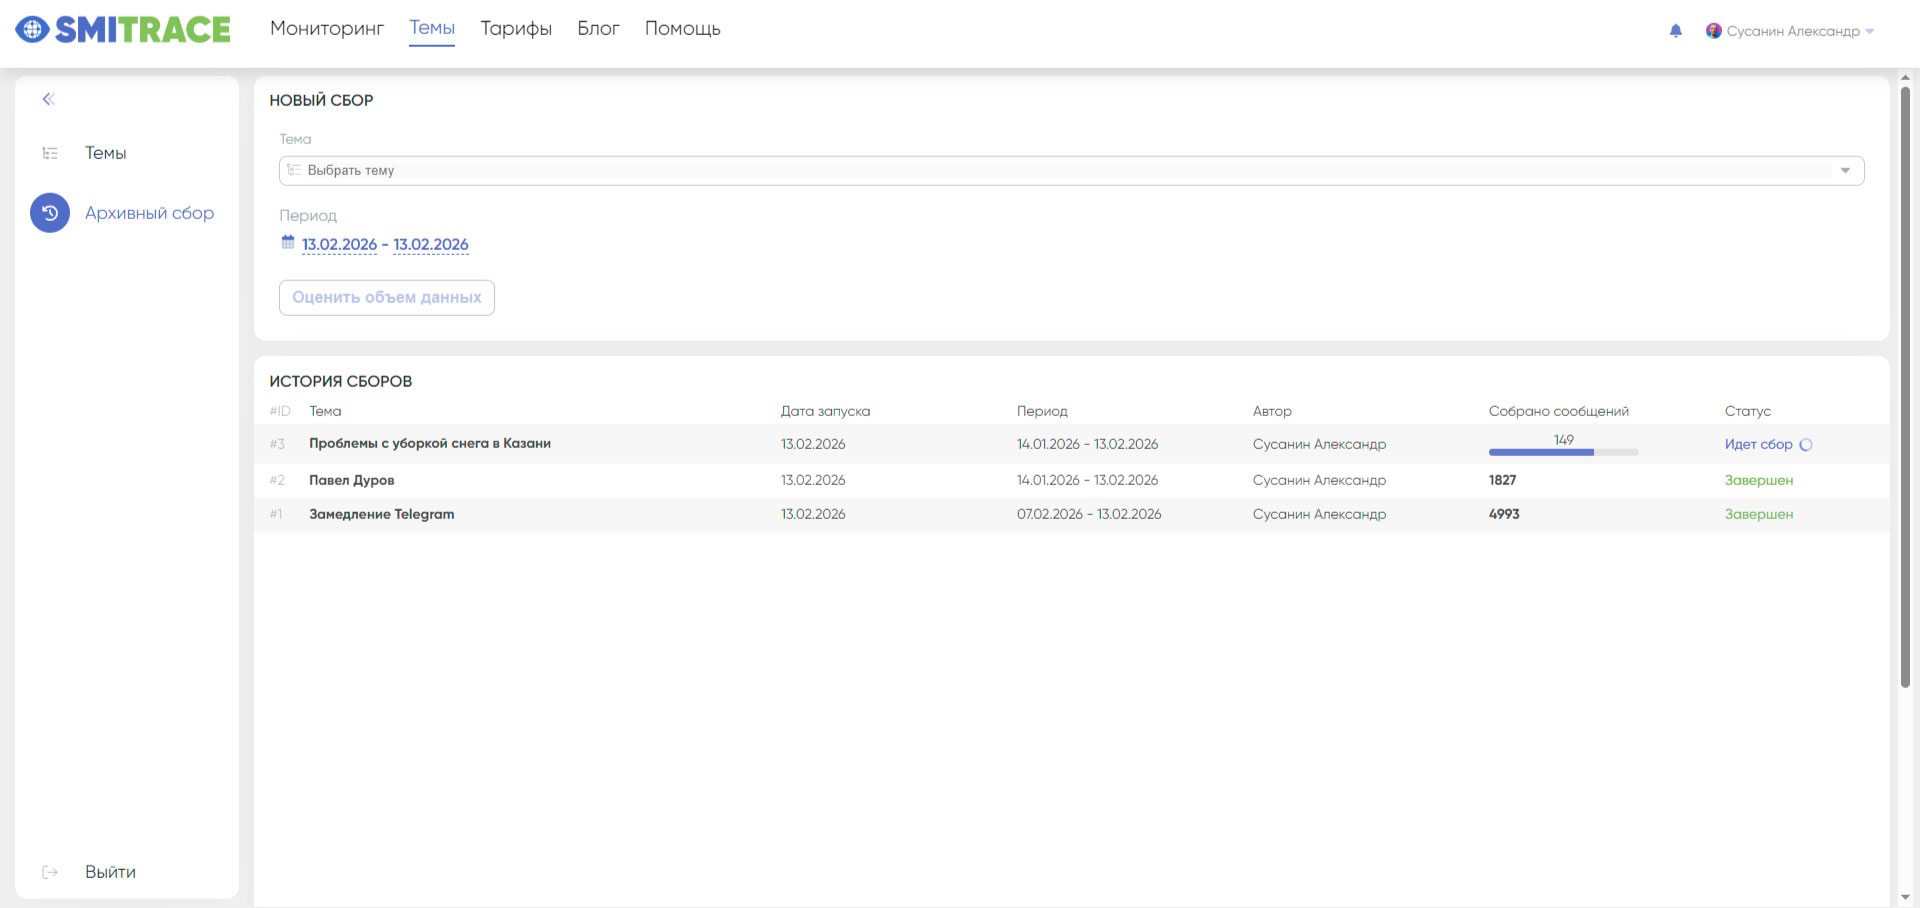Click the user avatar icon
The height and width of the screenshot is (908, 1920).
1713,31
